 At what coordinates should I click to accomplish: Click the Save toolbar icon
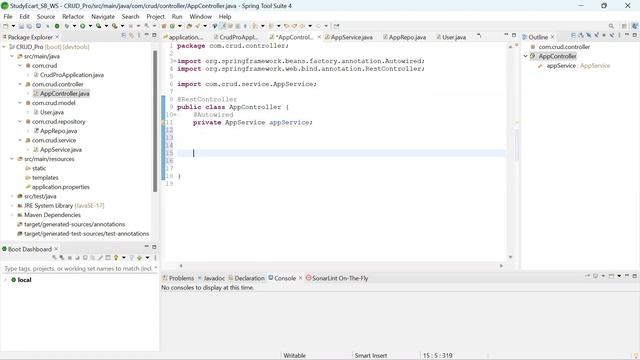21,26
